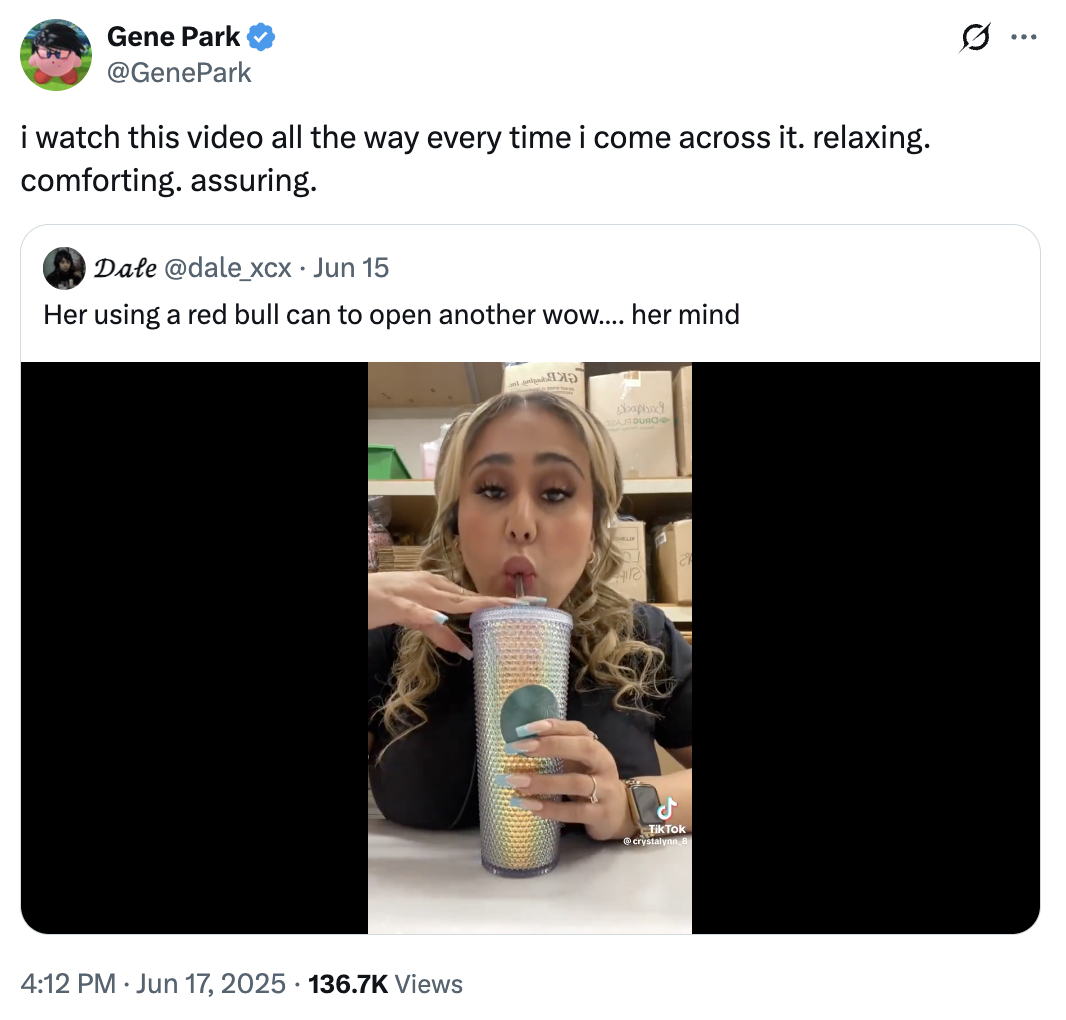Open the @GenePark handle link
Image resolution: width=1066 pixels, height=1020 pixels.
tap(179, 72)
